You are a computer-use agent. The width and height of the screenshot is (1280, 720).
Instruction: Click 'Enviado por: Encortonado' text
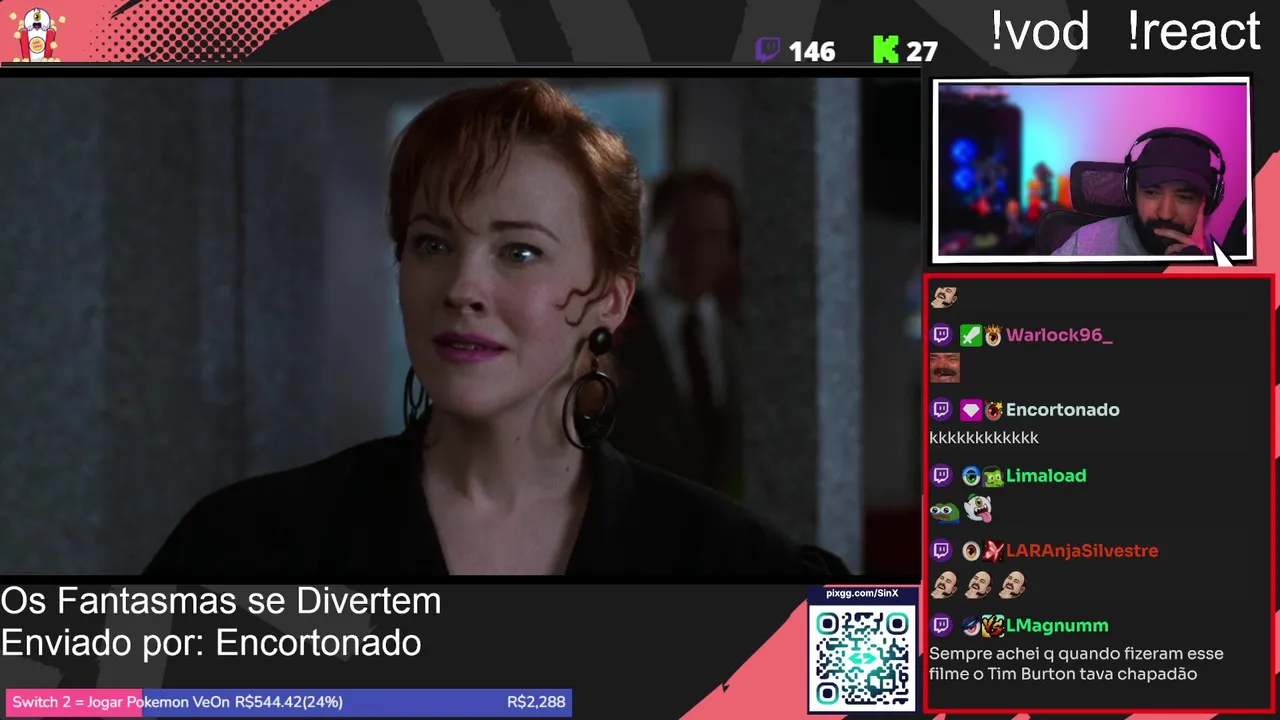tap(211, 643)
